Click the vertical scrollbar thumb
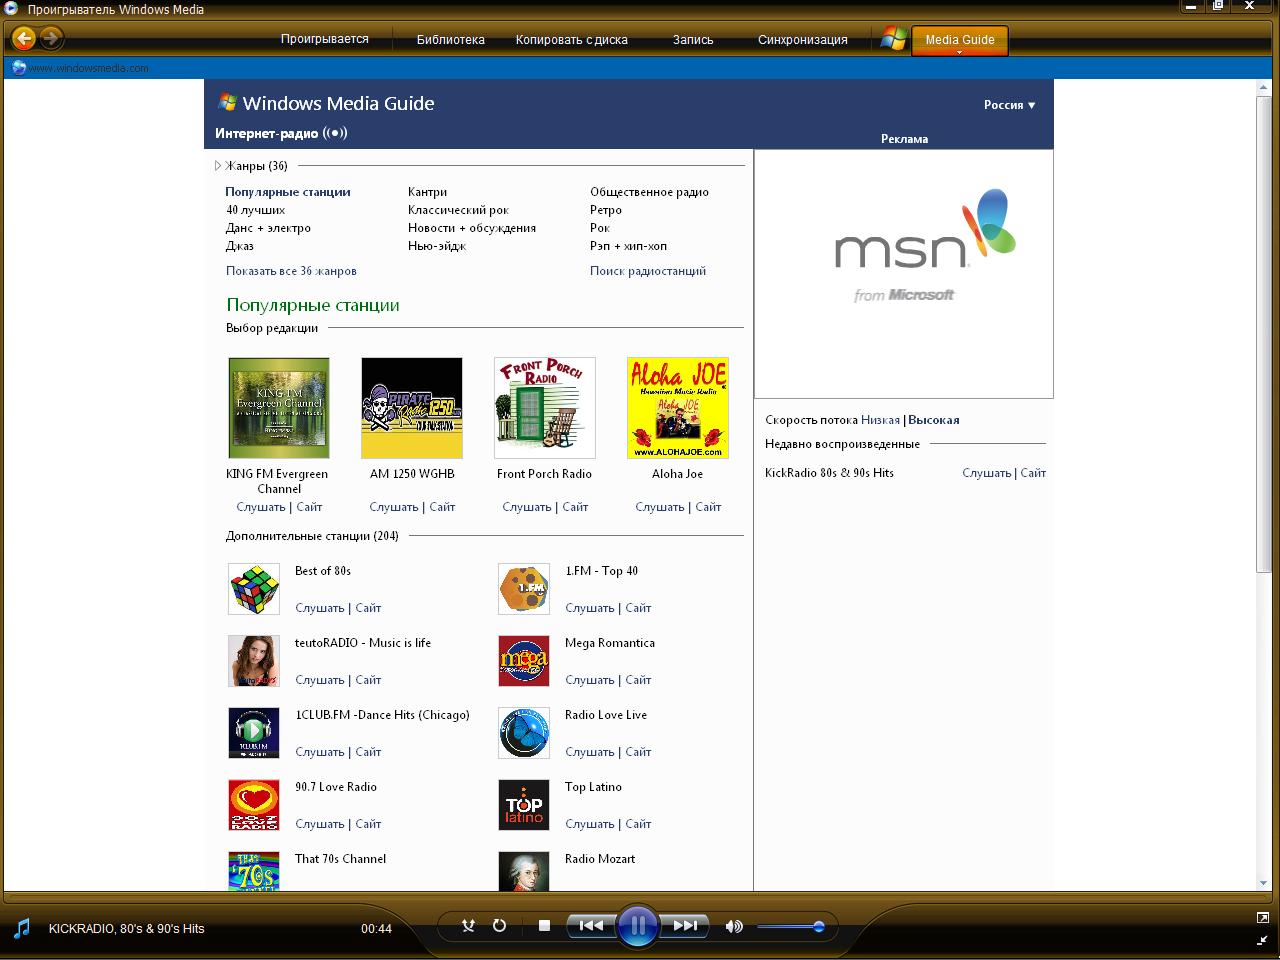This screenshot has width=1280, height=960. point(1263,333)
